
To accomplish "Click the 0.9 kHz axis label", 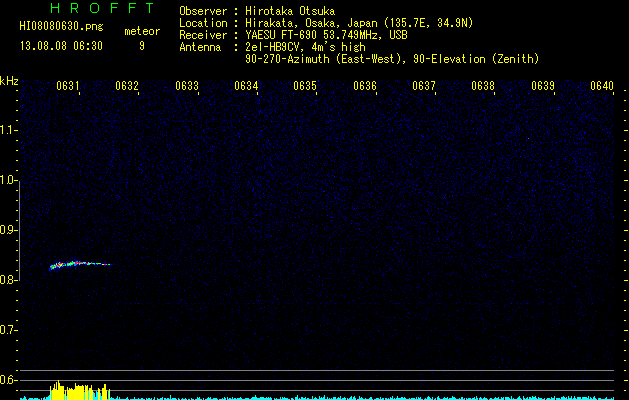I will tap(8, 230).
